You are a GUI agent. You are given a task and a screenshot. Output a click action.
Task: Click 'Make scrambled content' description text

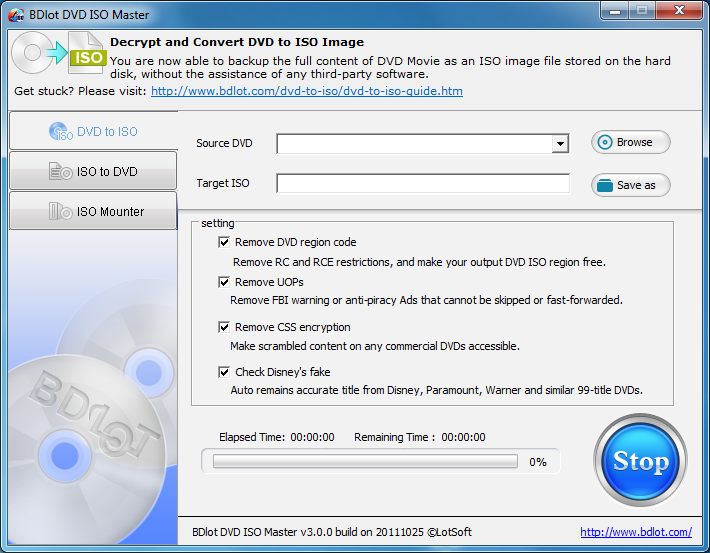tap(374, 346)
